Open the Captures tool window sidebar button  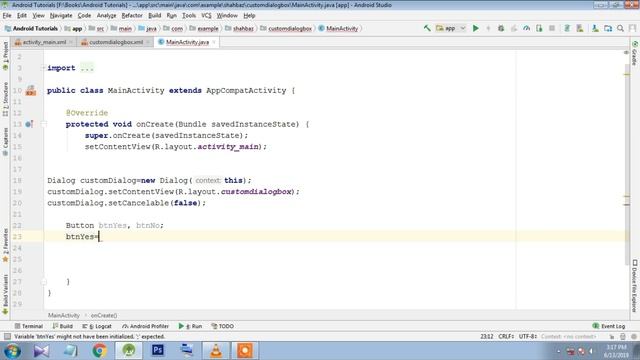(5, 142)
